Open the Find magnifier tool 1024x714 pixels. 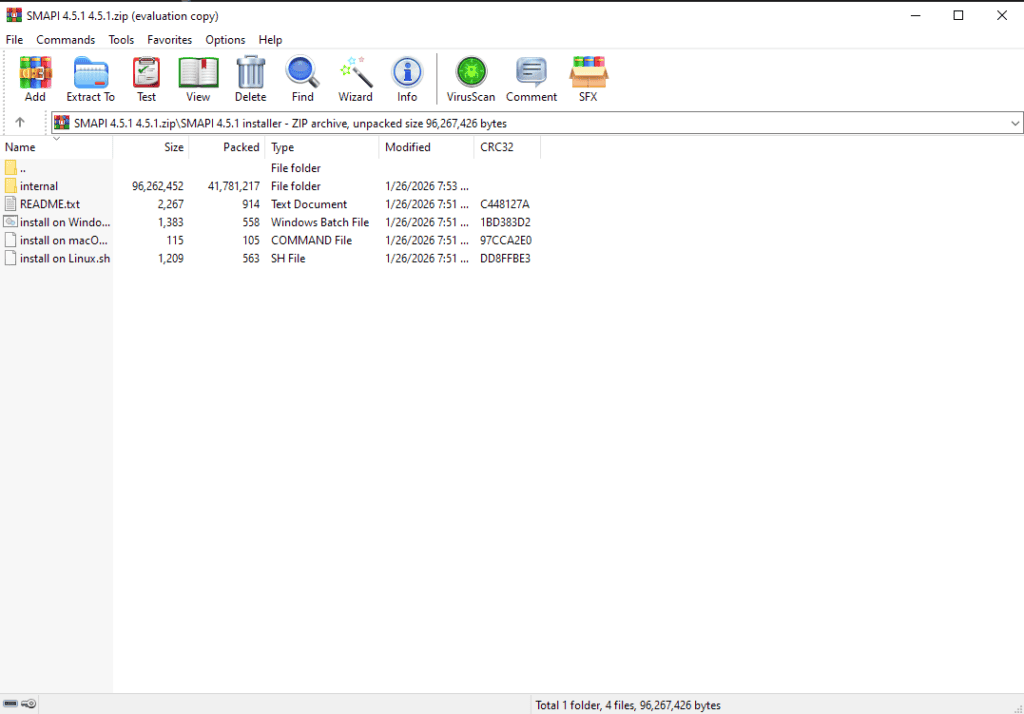click(302, 78)
